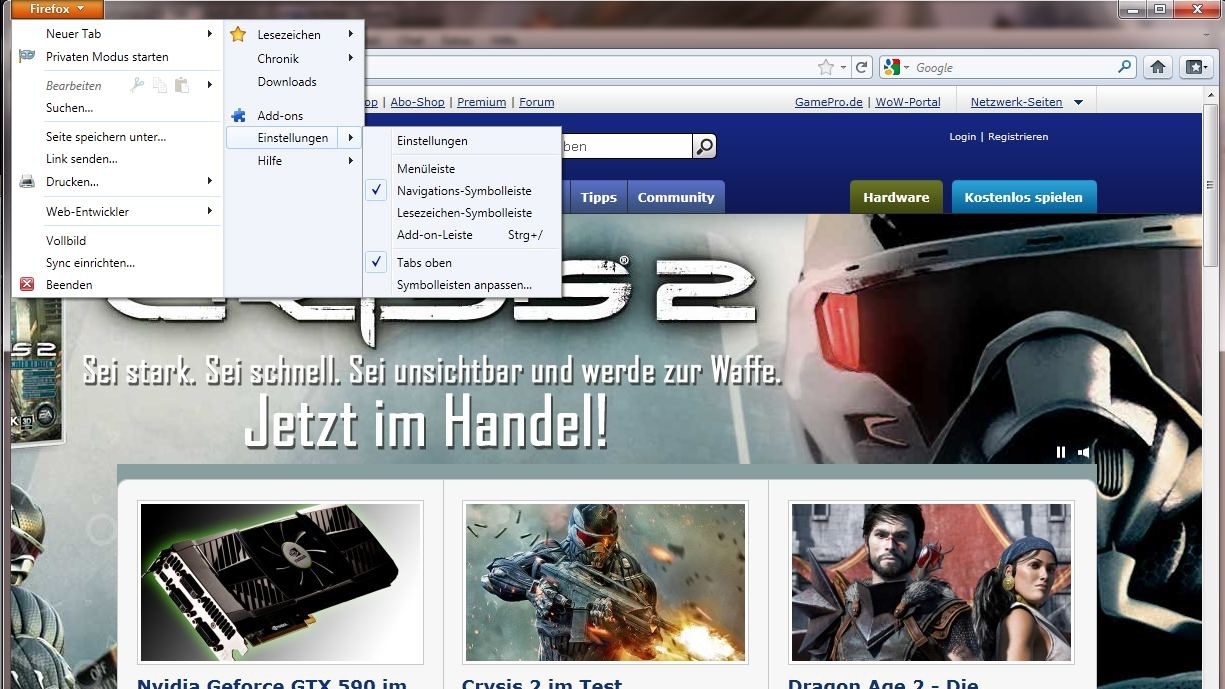Viewport: 1225px width, 689px height.
Task: Click the red X Beenden icon
Action: coord(27,284)
